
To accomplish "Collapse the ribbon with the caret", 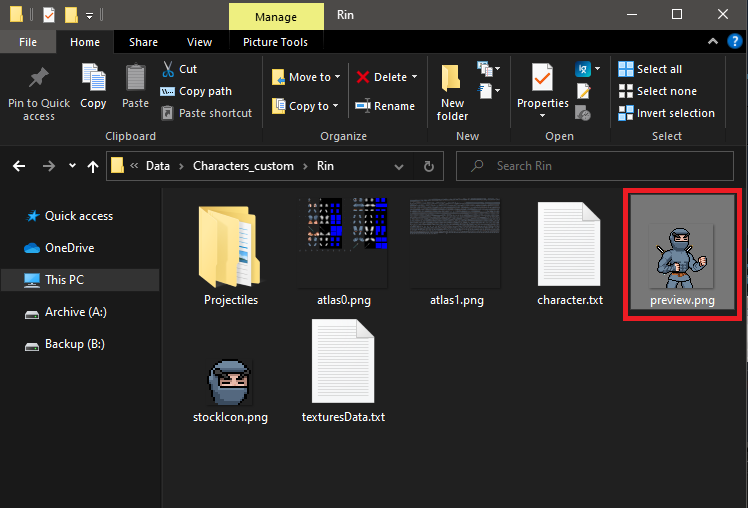I will (x=713, y=41).
